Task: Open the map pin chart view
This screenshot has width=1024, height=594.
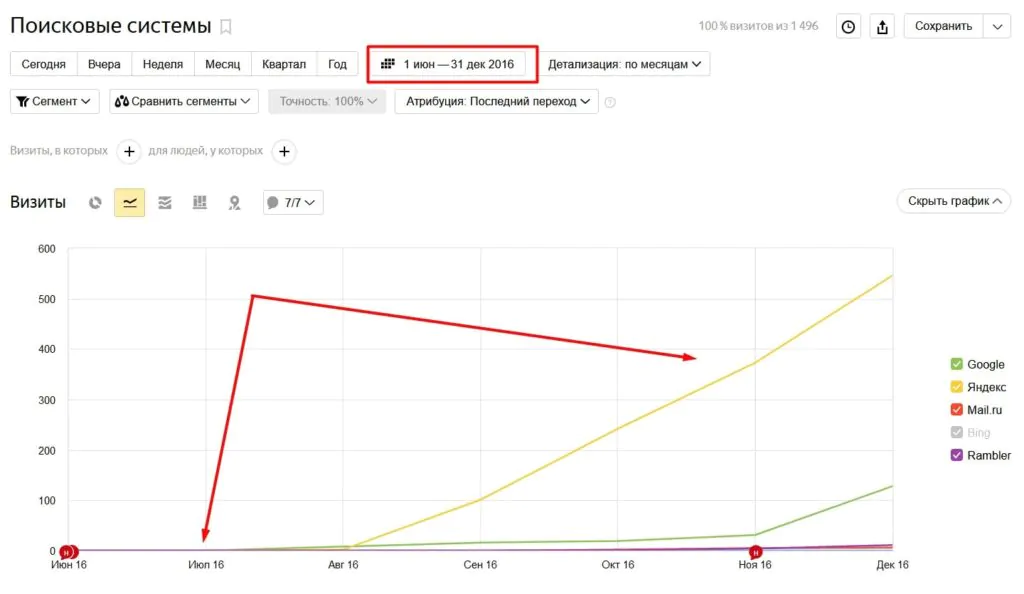Action: coord(234,203)
